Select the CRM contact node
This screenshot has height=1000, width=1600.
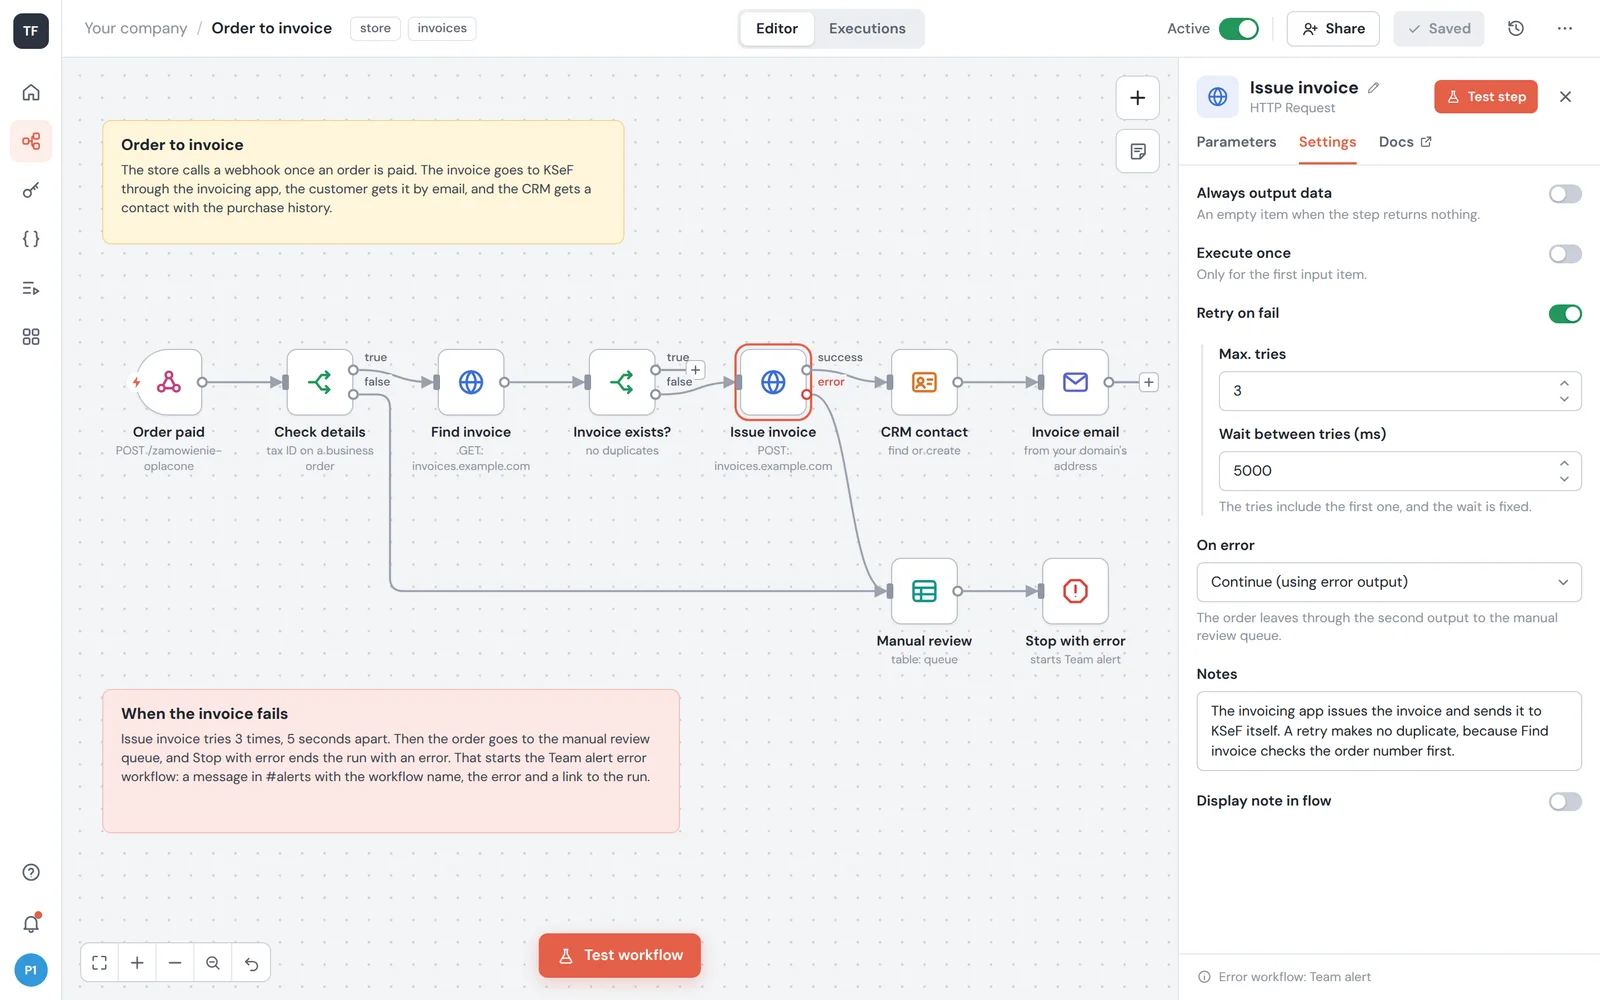(x=924, y=382)
